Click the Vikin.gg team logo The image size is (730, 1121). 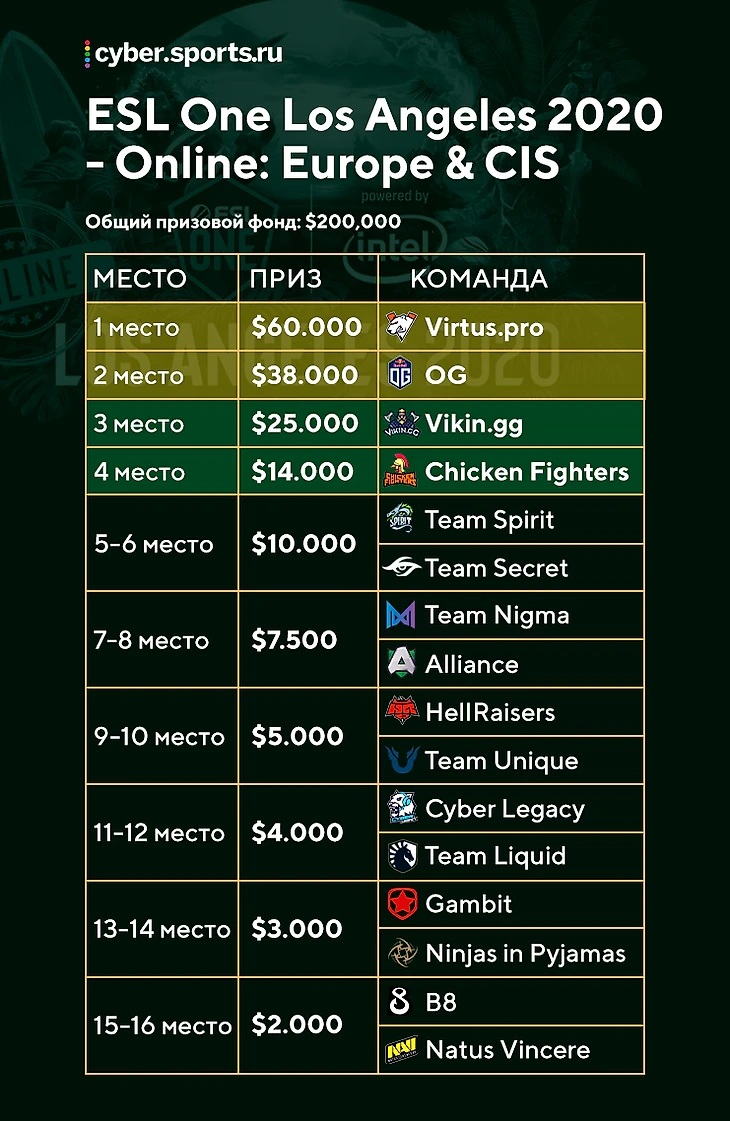402,424
